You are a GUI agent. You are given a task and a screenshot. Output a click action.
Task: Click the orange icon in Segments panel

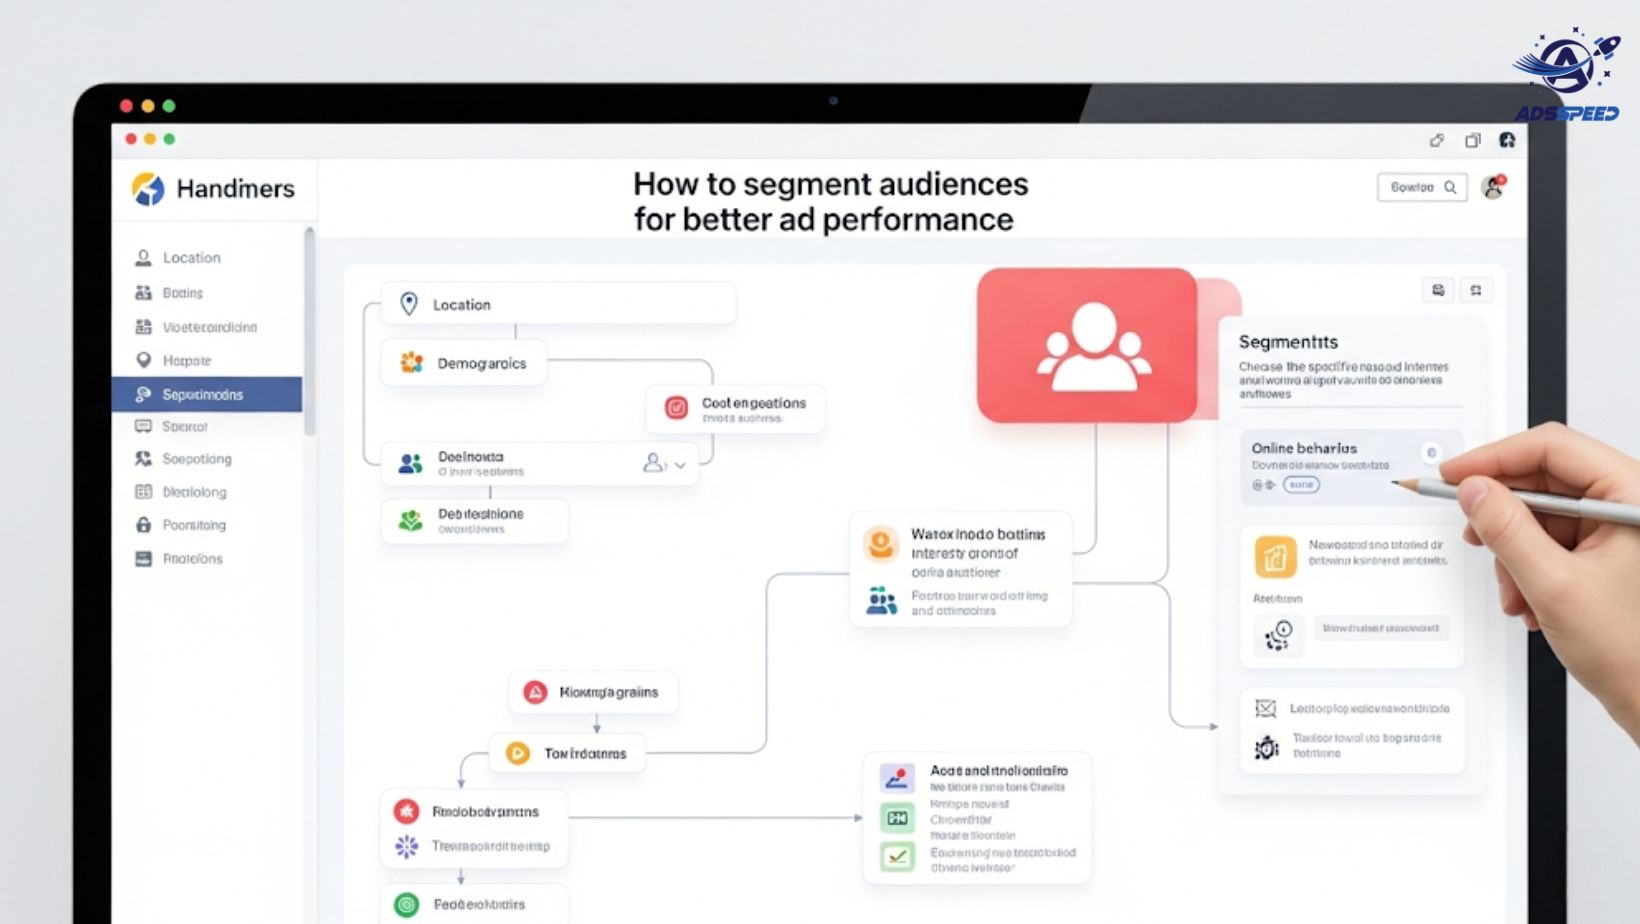coord(1275,557)
